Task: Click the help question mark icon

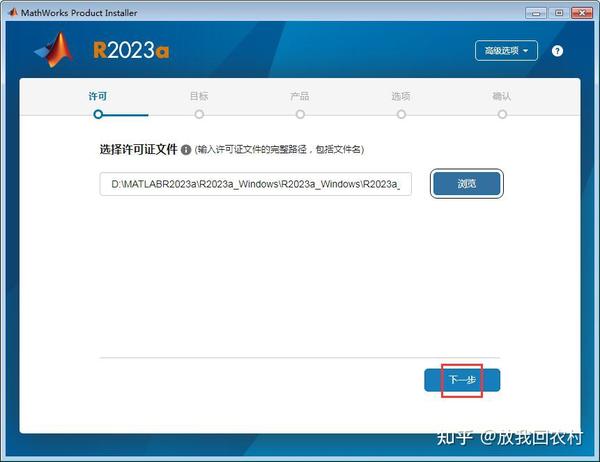Action: coord(557,51)
